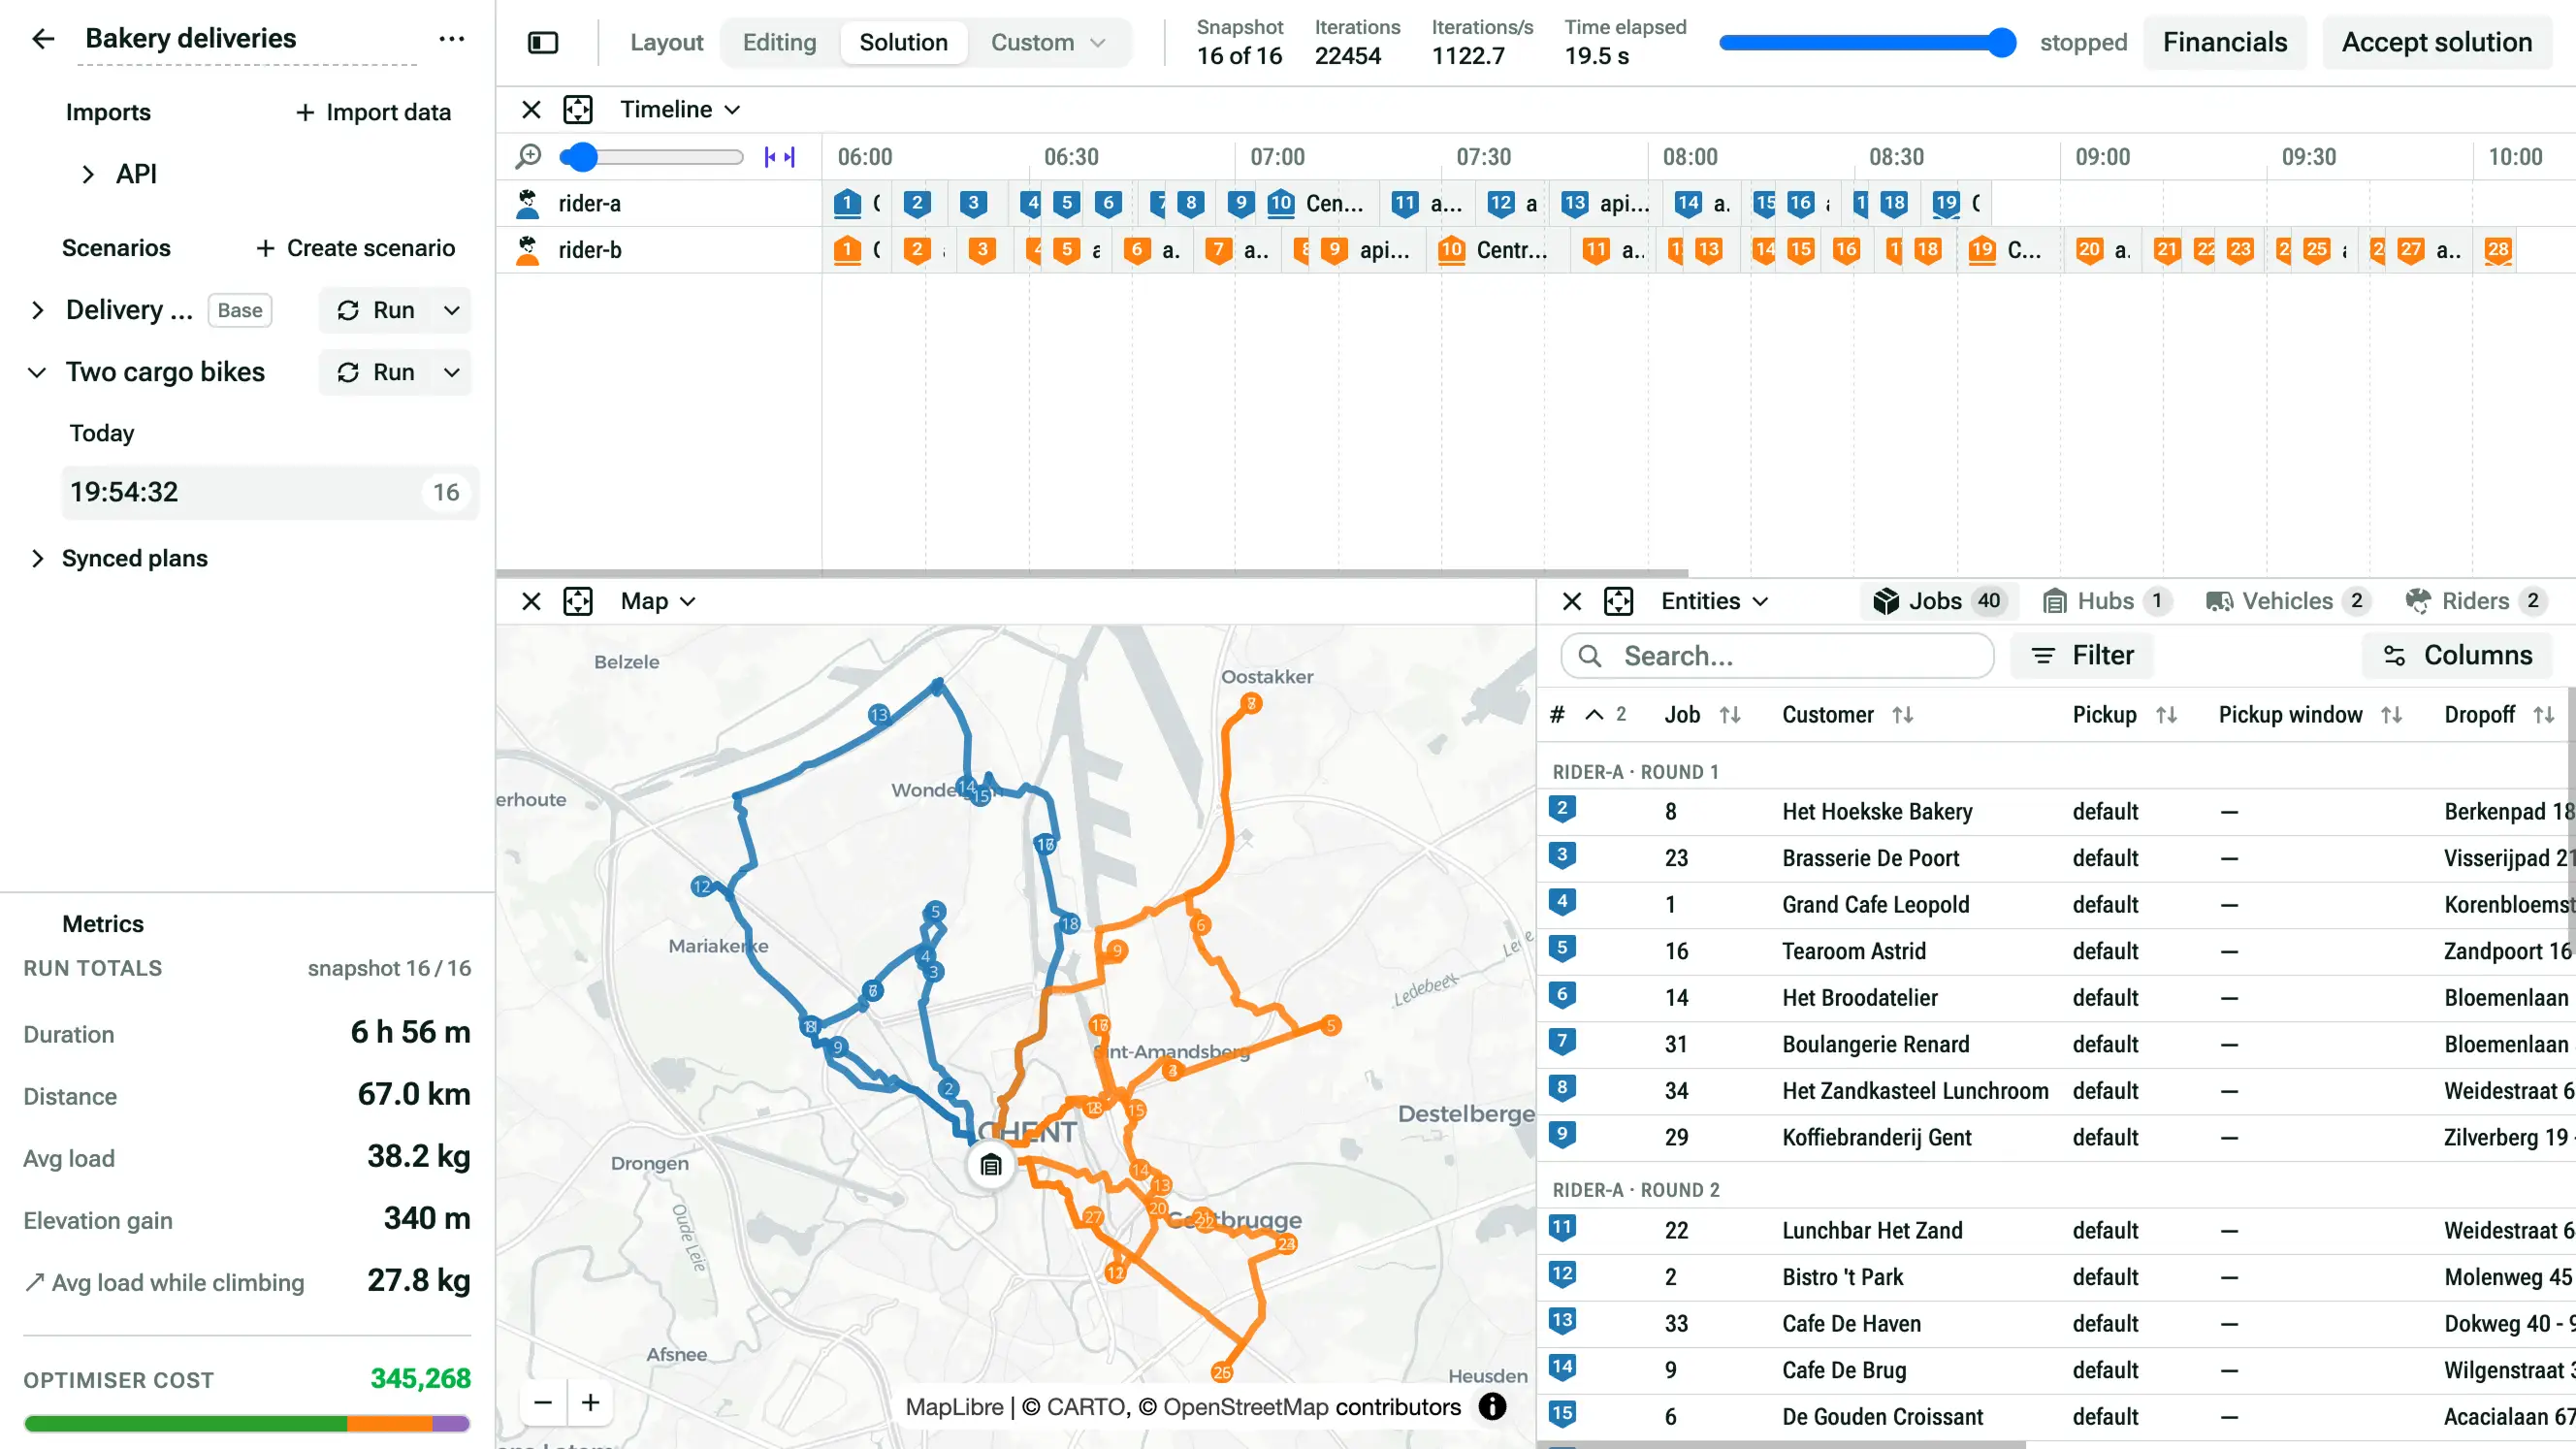Open Run options dropdown for Two cargo bikes

point(452,372)
